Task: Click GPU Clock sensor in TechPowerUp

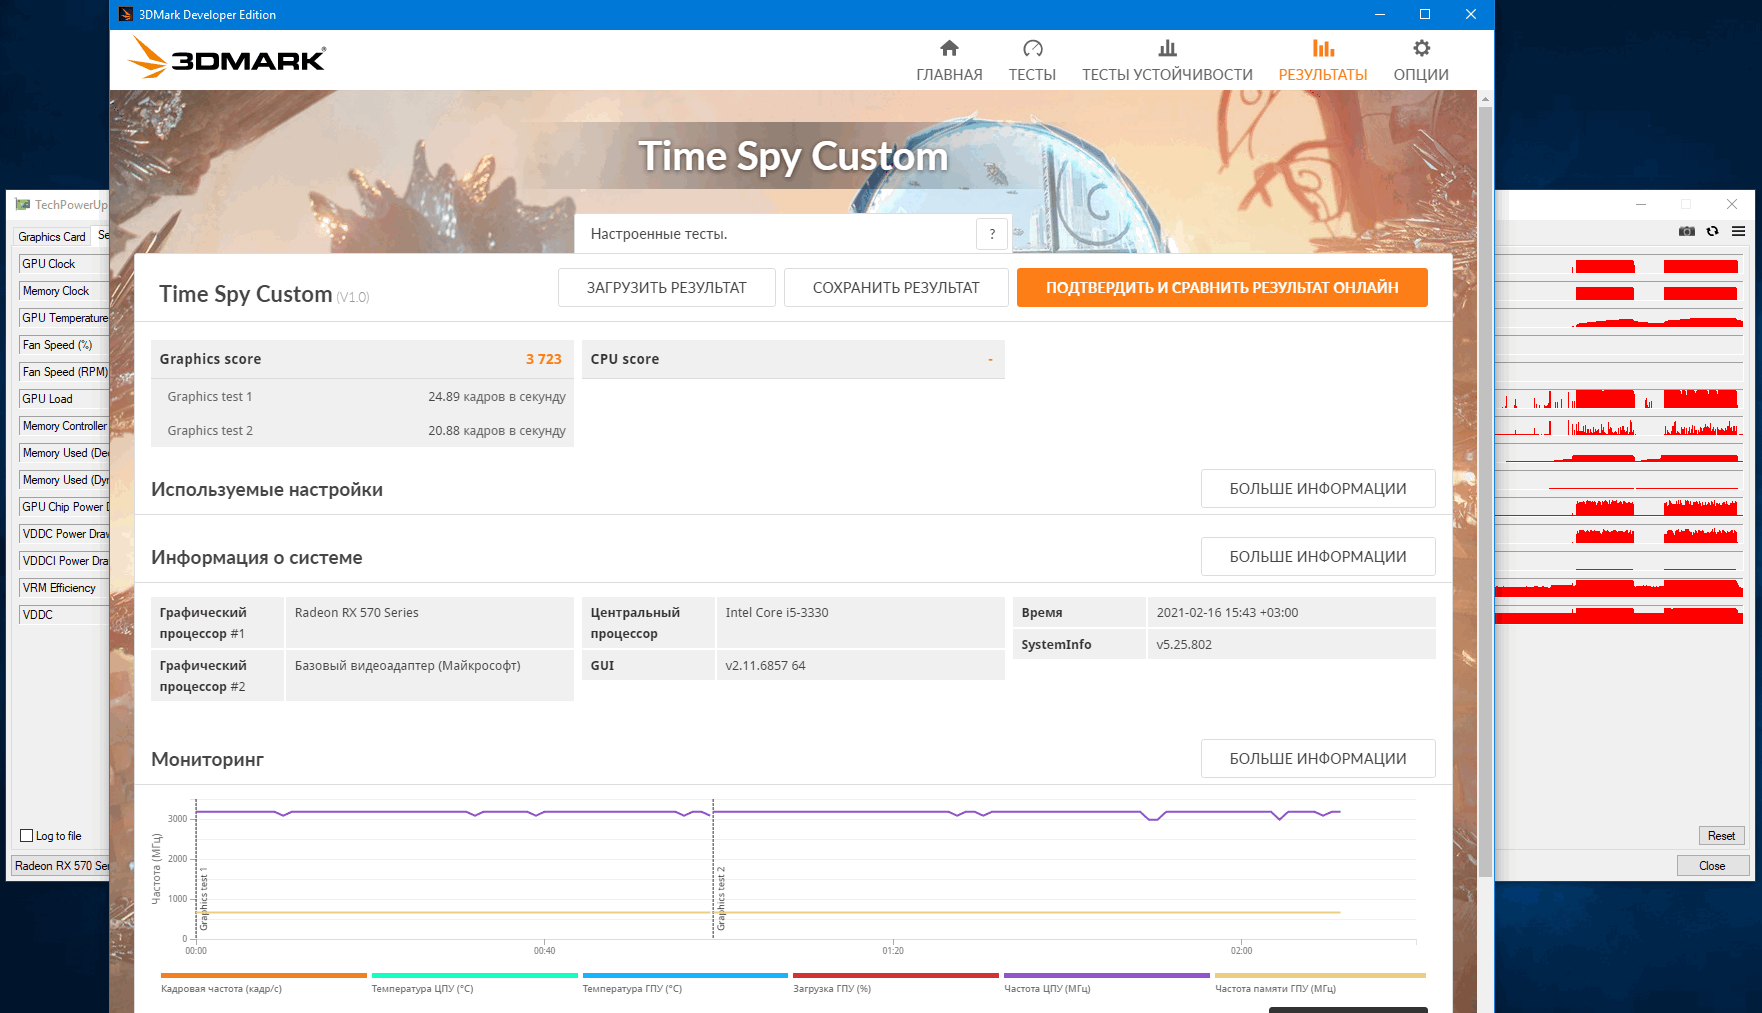Action: coord(64,264)
